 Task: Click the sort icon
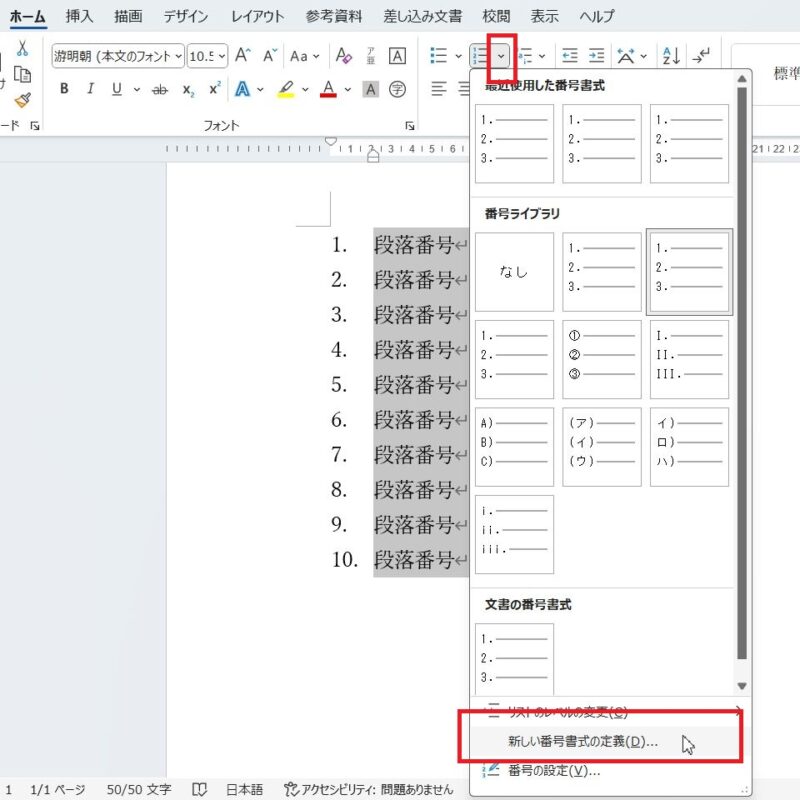point(672,56)
